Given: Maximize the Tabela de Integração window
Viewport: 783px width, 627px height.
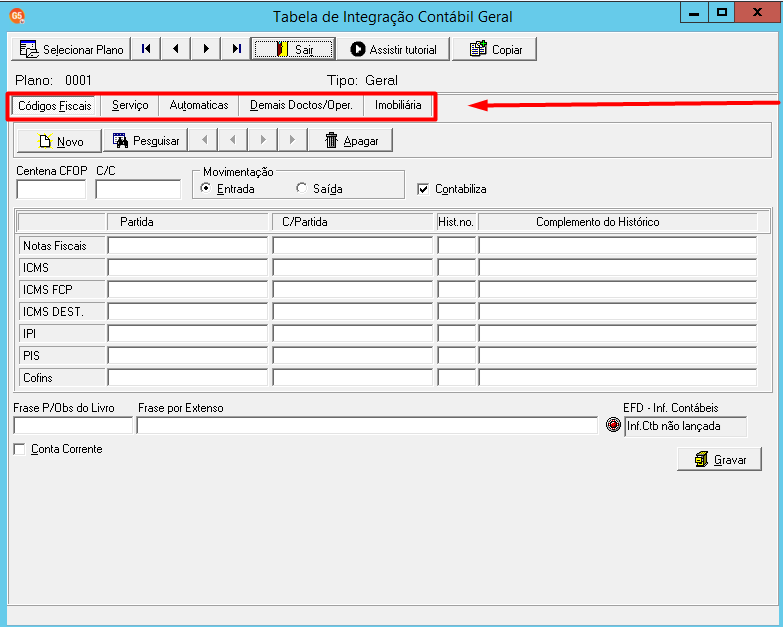Looking at the screenshot, I should 722,13.
